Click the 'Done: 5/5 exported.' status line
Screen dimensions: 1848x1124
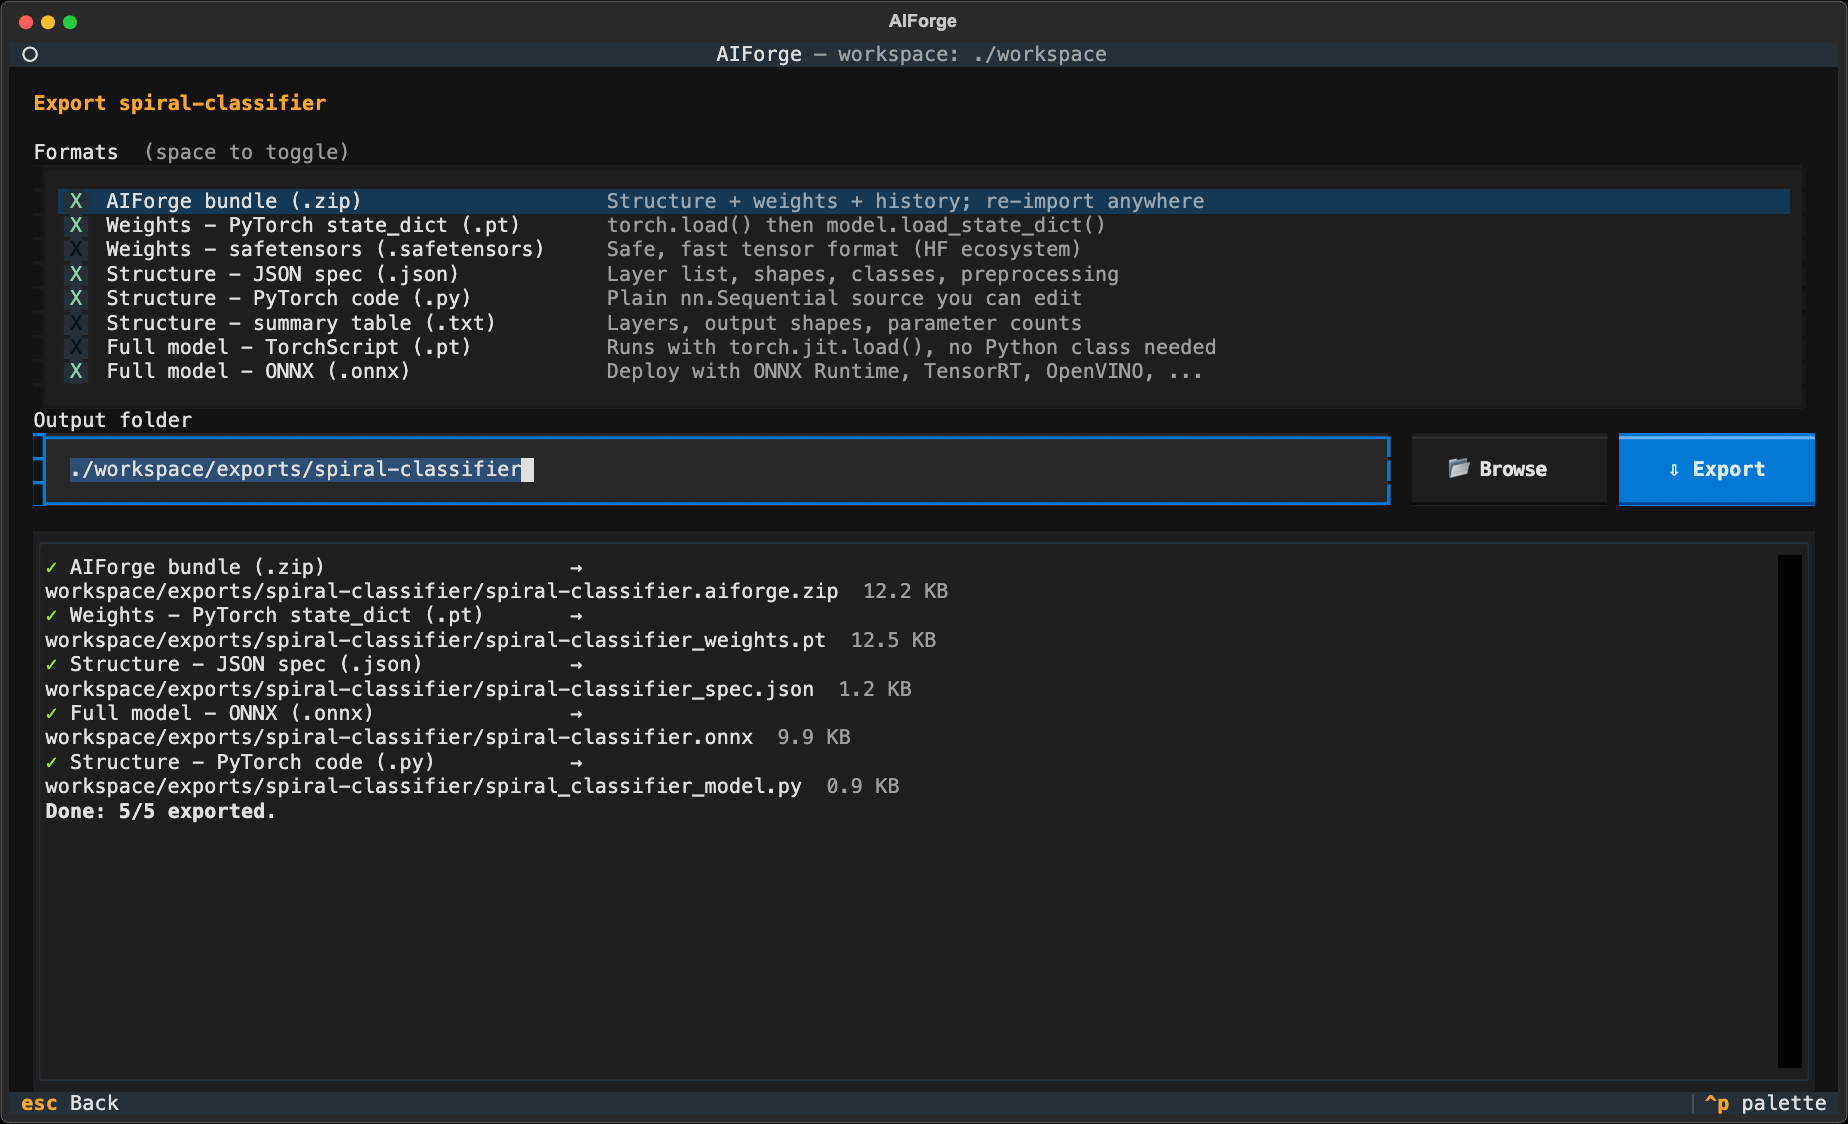tap(160, 811)
